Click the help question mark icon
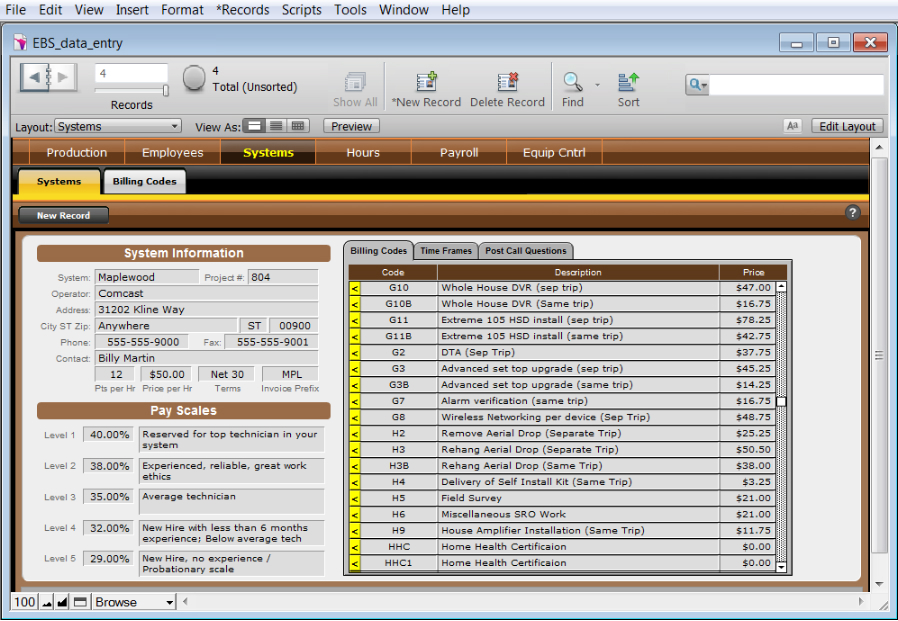This screenshot has height=621, width=898. point(853,212)
